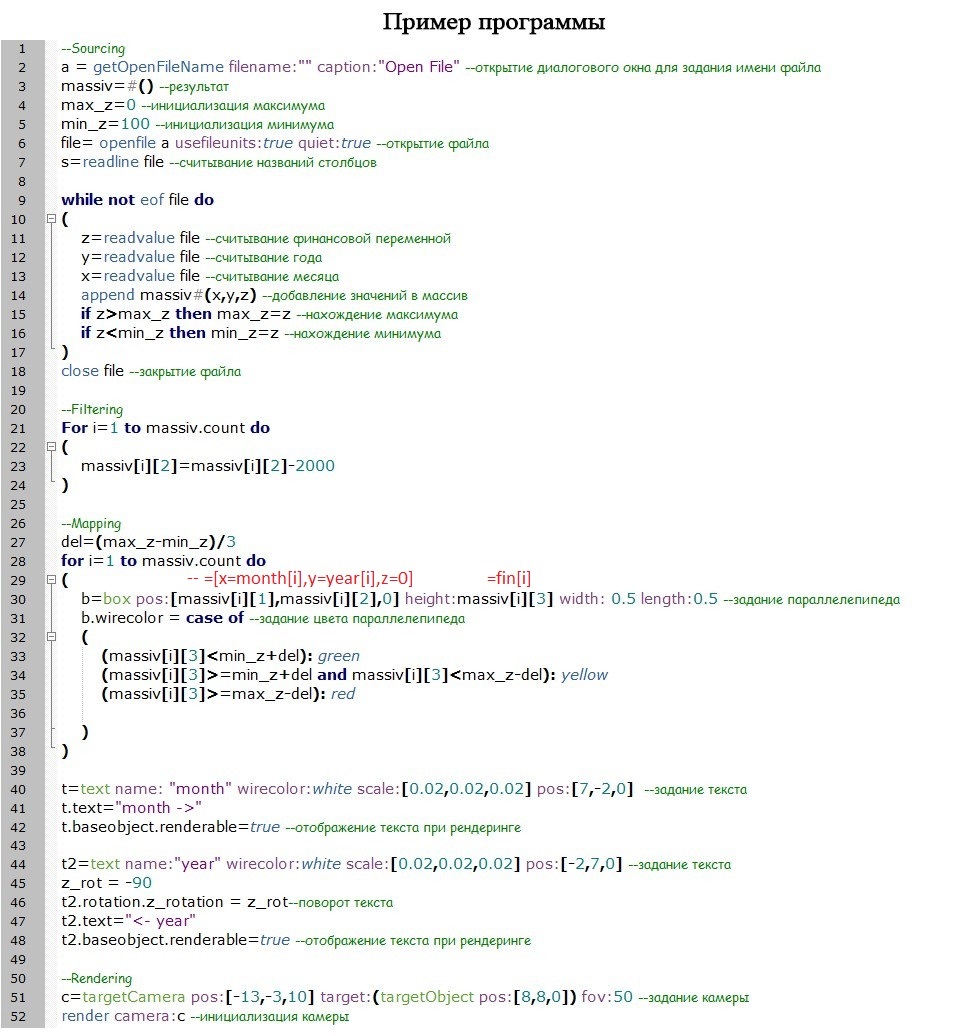Click the '--Mapping' comment
The height and width of the screenshot is (1036, 960).
point(91,524)
